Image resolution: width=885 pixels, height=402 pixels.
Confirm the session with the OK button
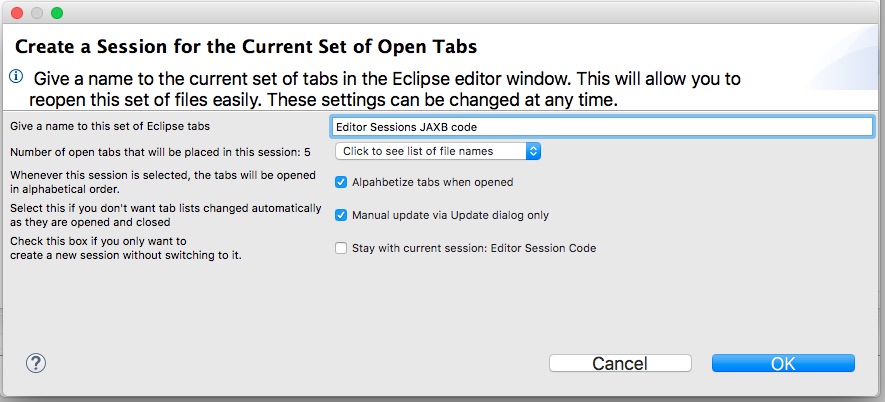pyautogui.click(x=783, y=364)
